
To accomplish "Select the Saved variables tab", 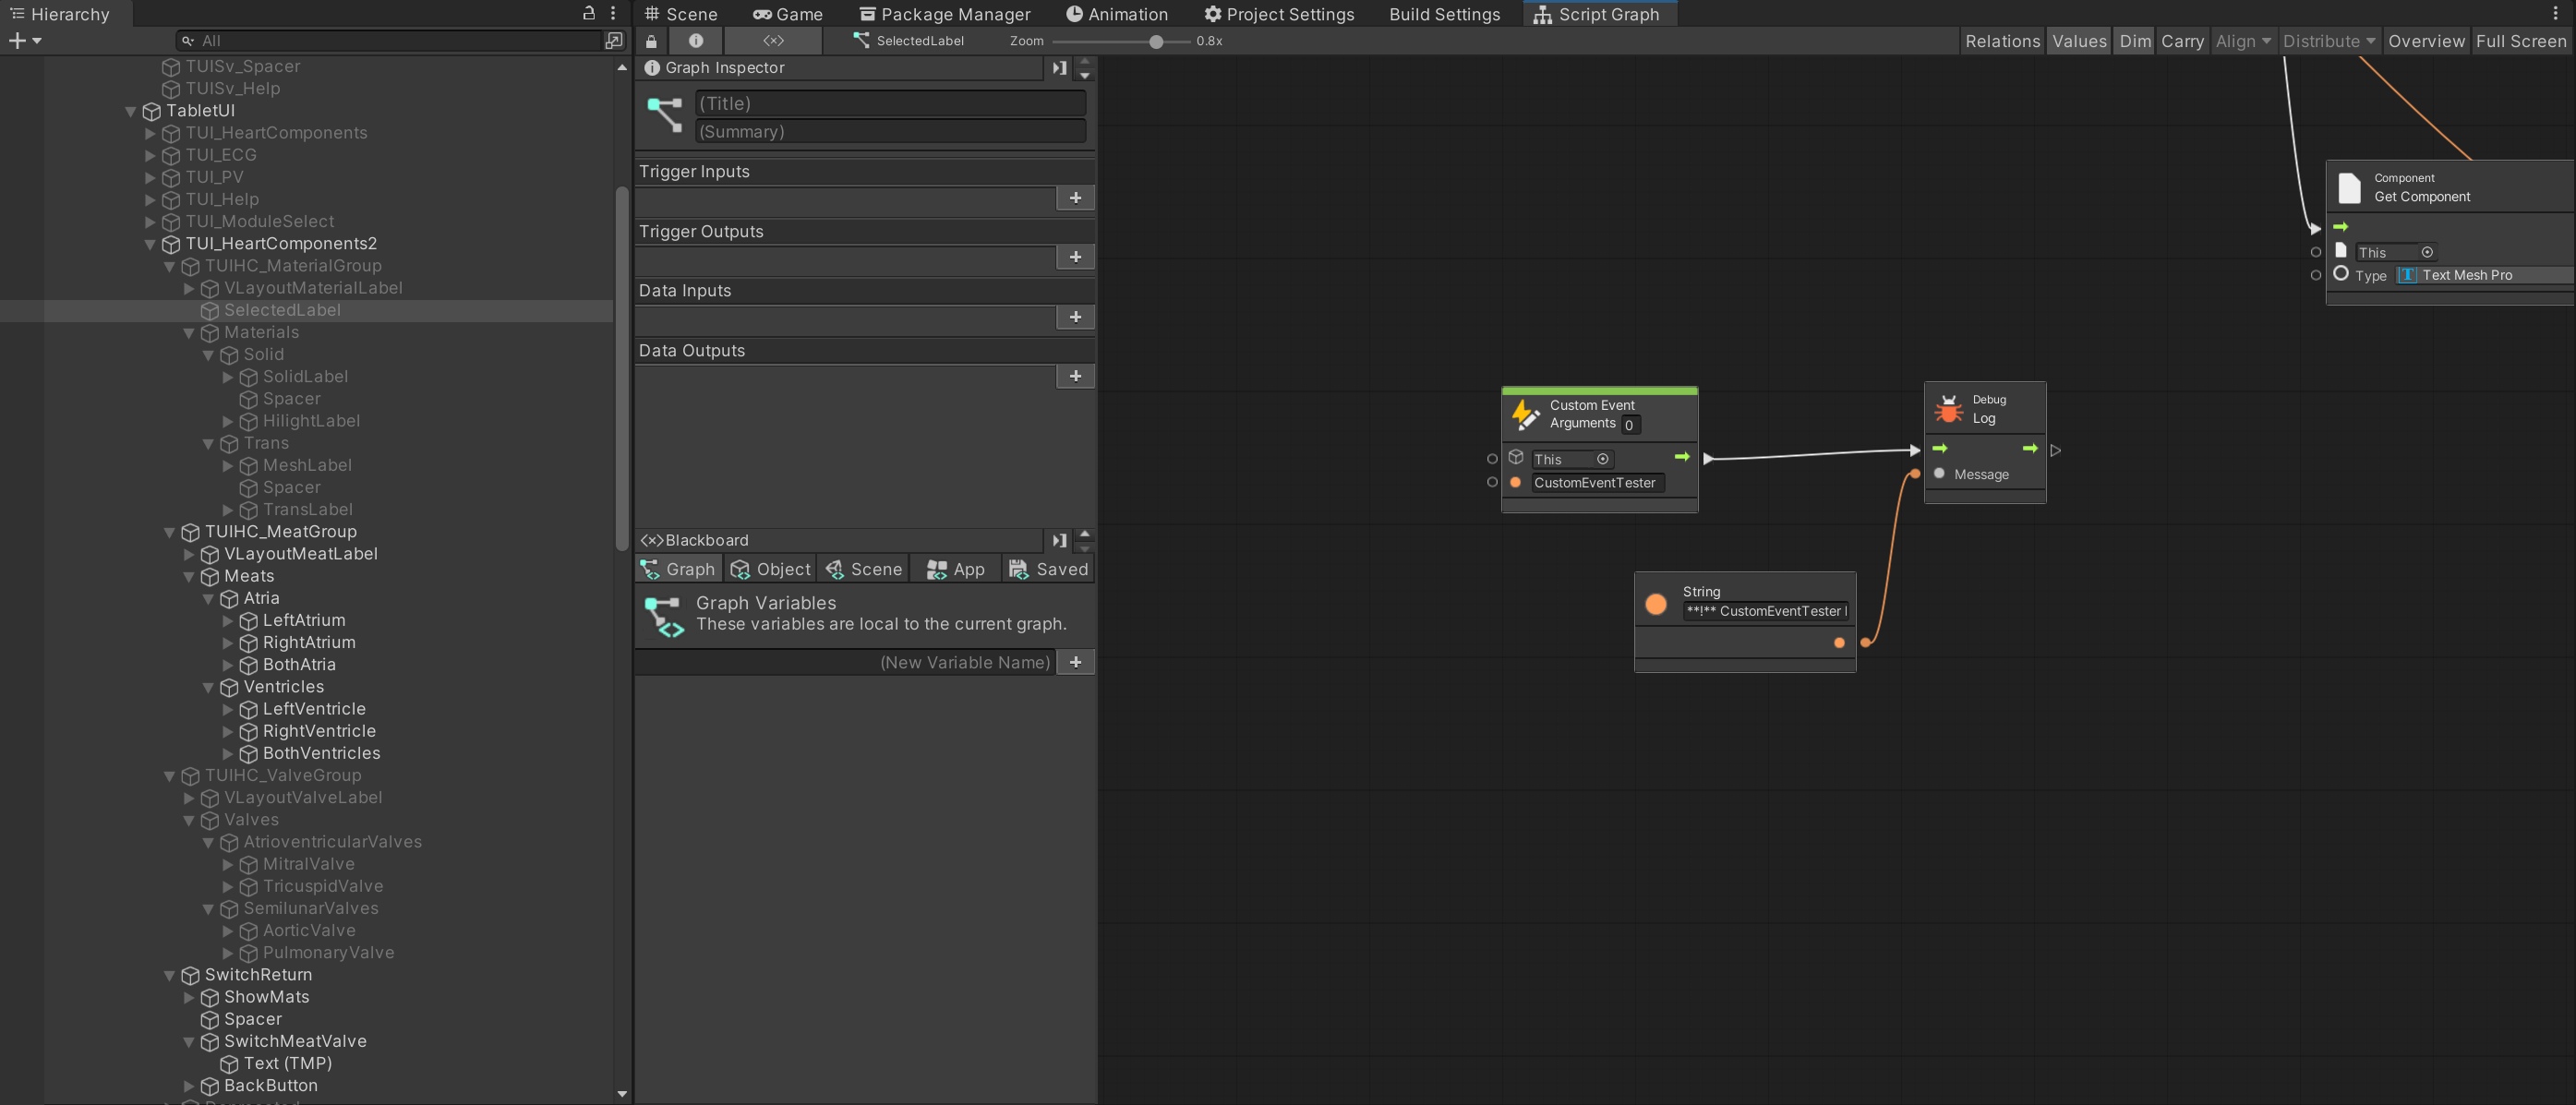I will [x=1048, y=569].
